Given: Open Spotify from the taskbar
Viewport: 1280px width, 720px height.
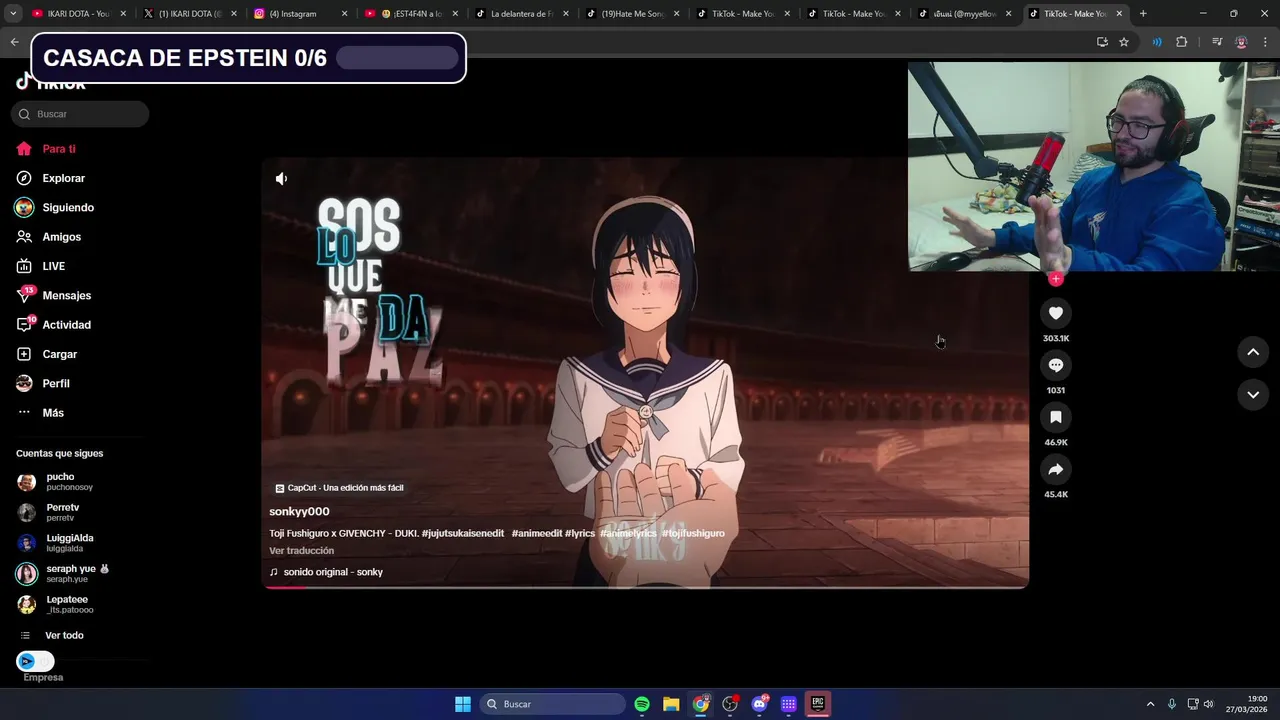Looking at the screenshot, I should 642,704.
